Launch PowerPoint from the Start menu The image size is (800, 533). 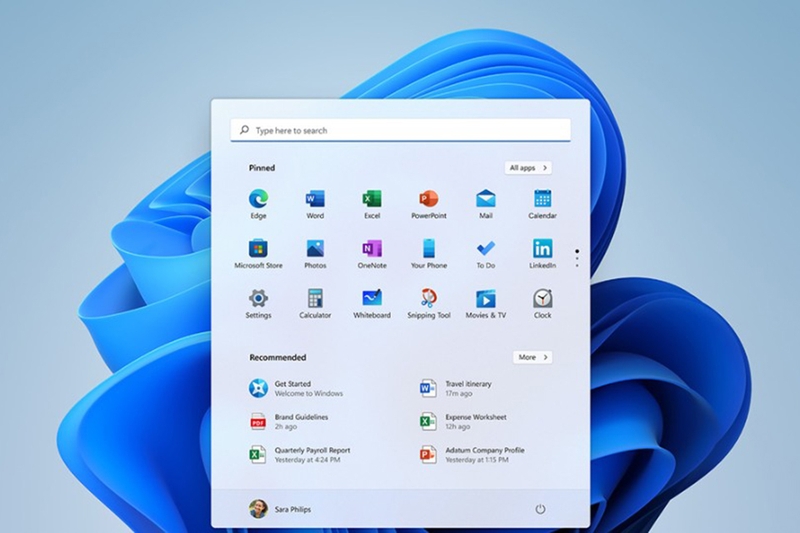pos(429,204)
